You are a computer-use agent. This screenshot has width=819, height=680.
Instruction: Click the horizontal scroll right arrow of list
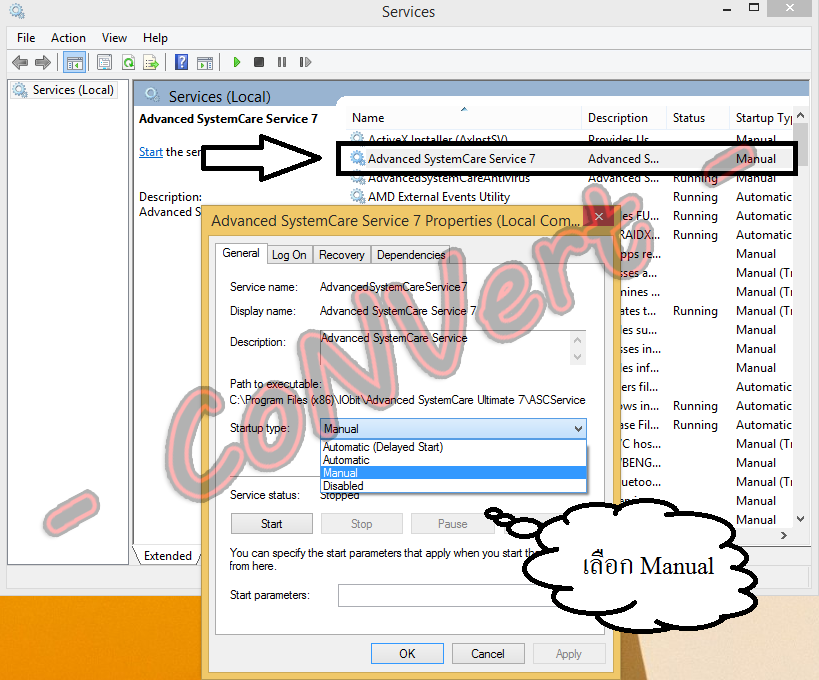click(783, 535)
